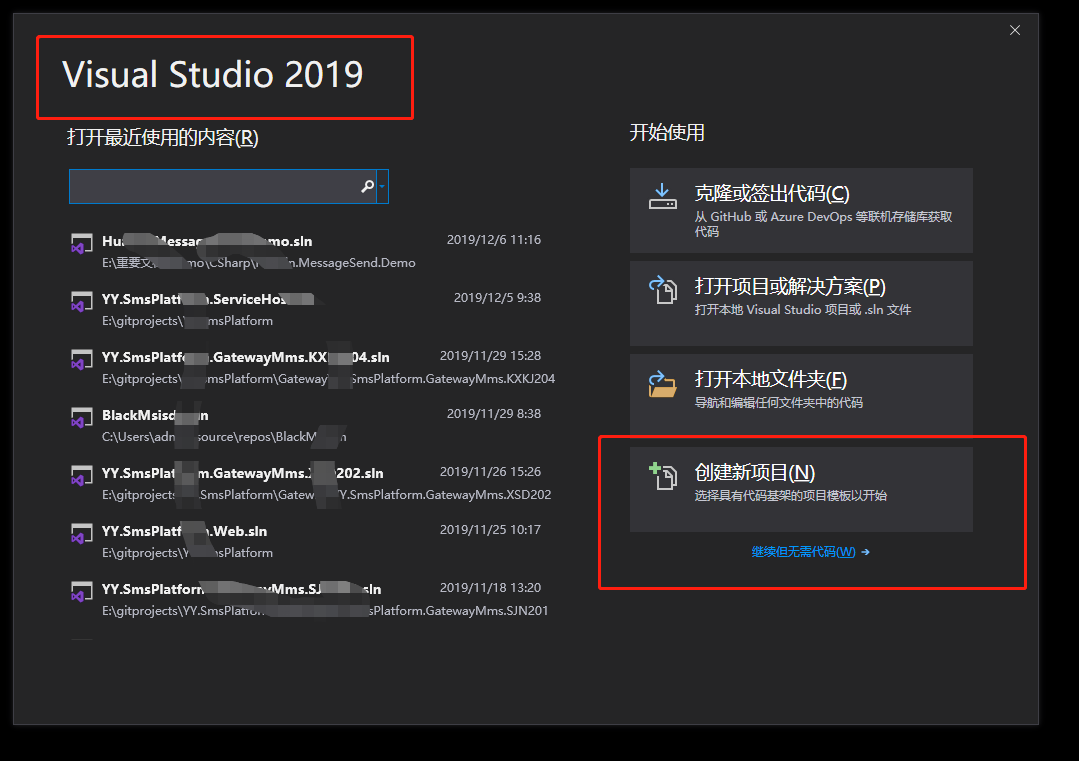Click 继续但无需代码(W) link

pyautogui.click(x=803, y=552)
